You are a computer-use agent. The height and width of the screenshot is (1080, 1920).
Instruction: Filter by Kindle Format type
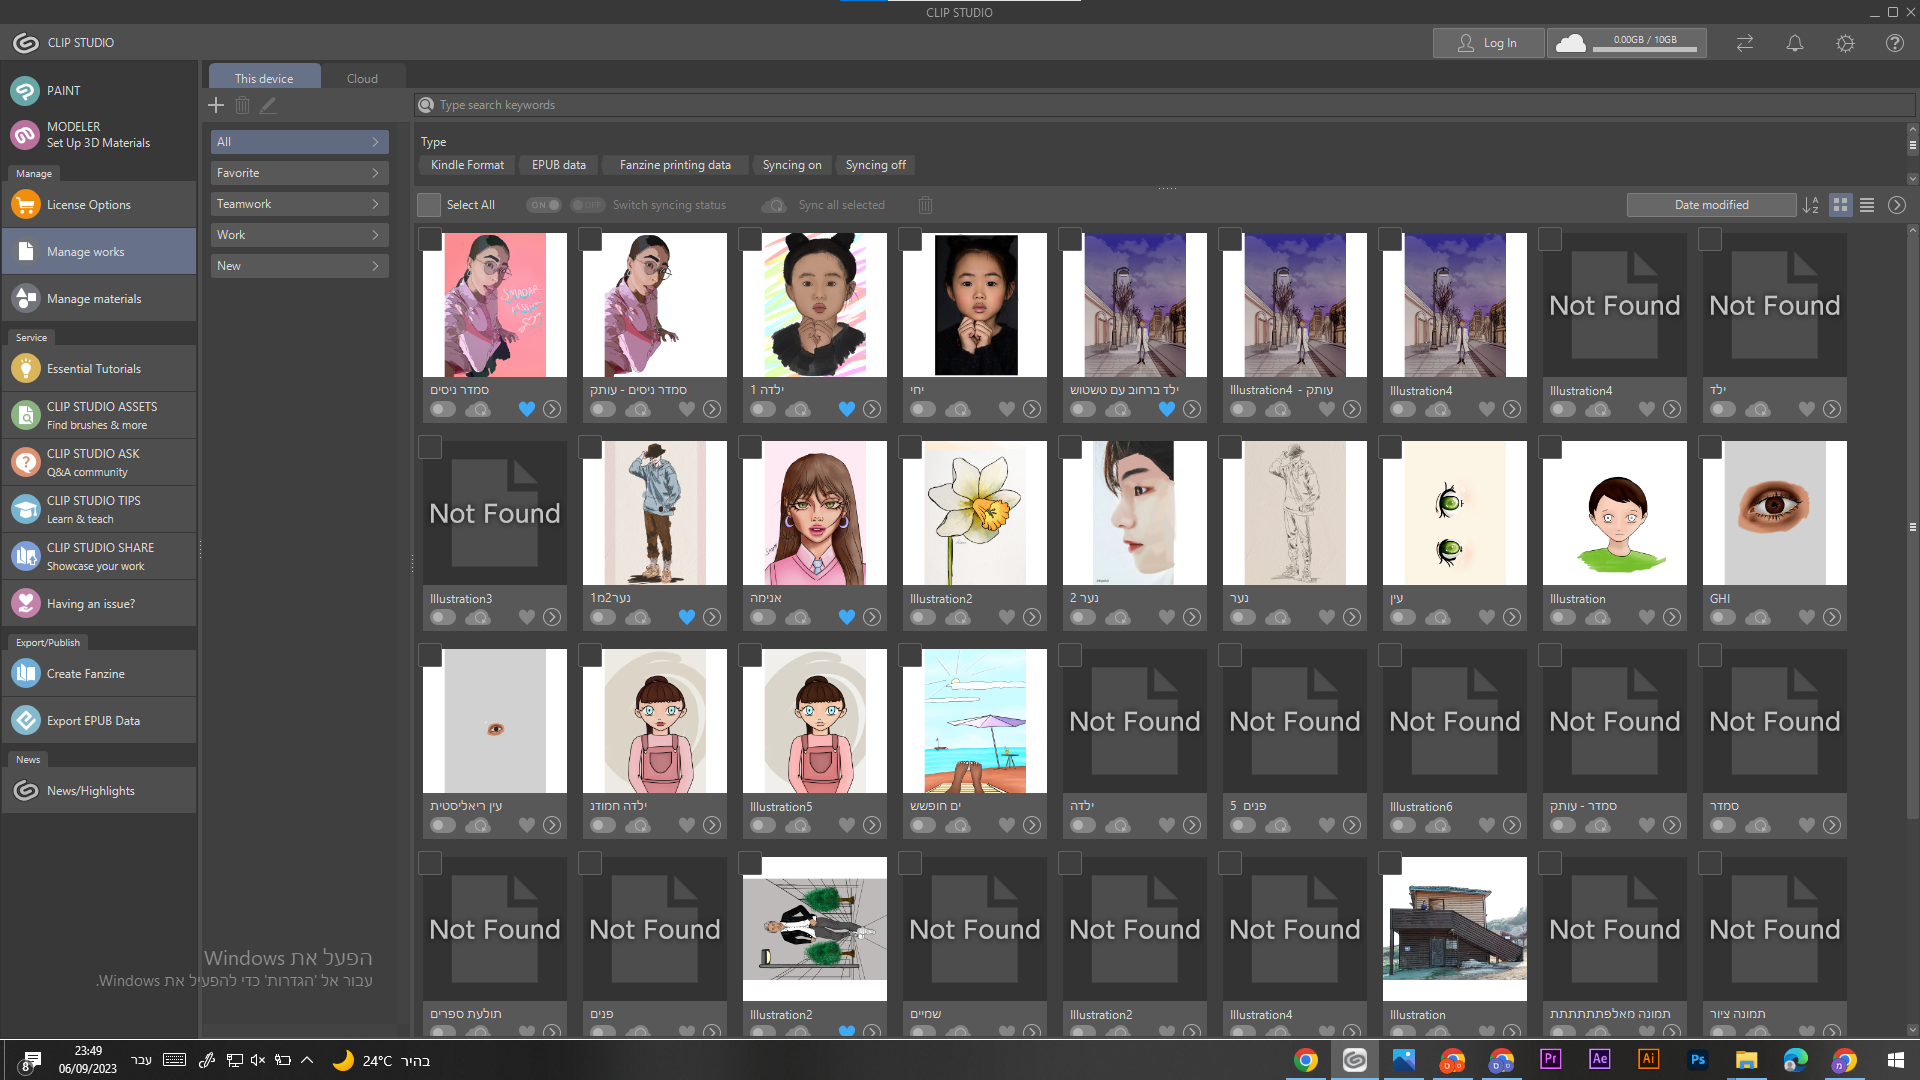pyautogui.click(x=467, y=165)
